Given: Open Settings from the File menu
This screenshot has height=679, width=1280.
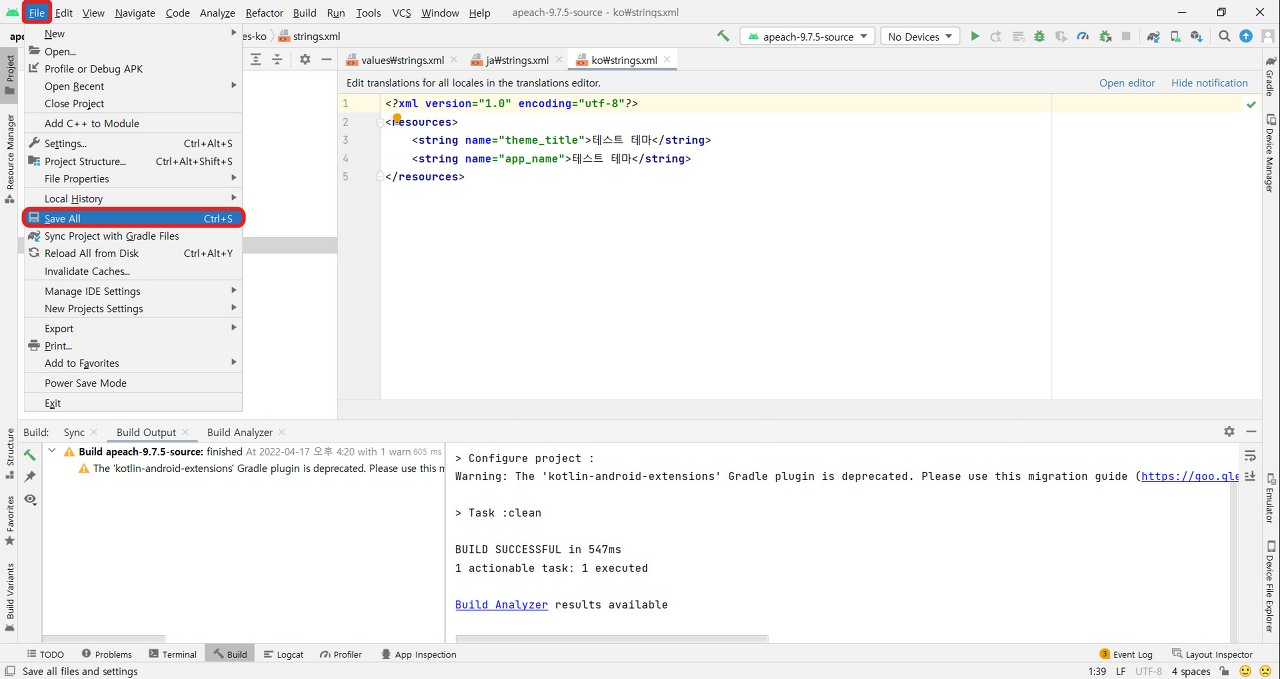Looking at the screenshot, I should click(133, 143).
